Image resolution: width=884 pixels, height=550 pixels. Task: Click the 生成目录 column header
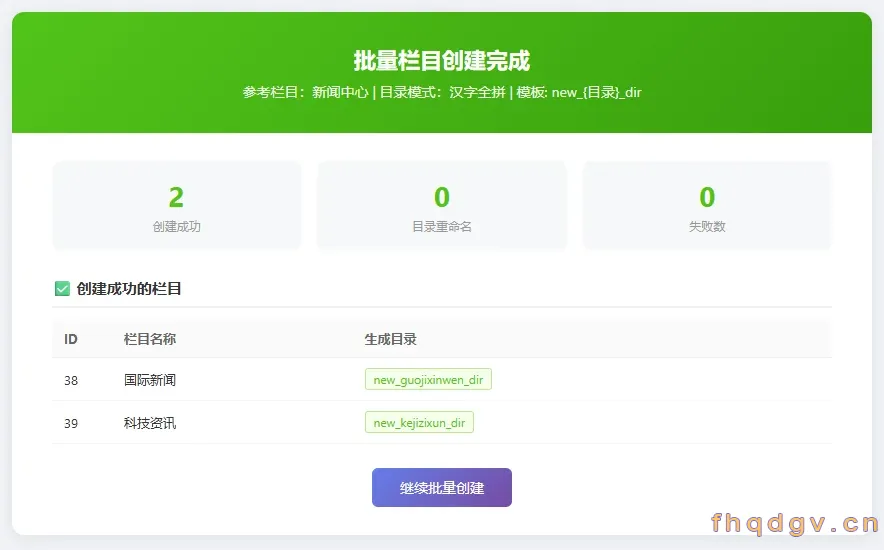391,339
